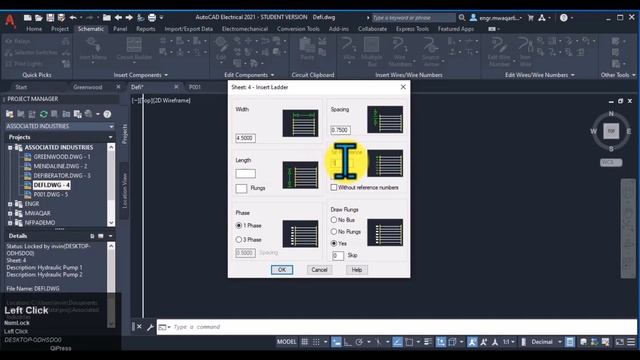
Task: Click the Edit Wire Number ribbon tool
Action: pyautogui.click(x=499, y=51)
